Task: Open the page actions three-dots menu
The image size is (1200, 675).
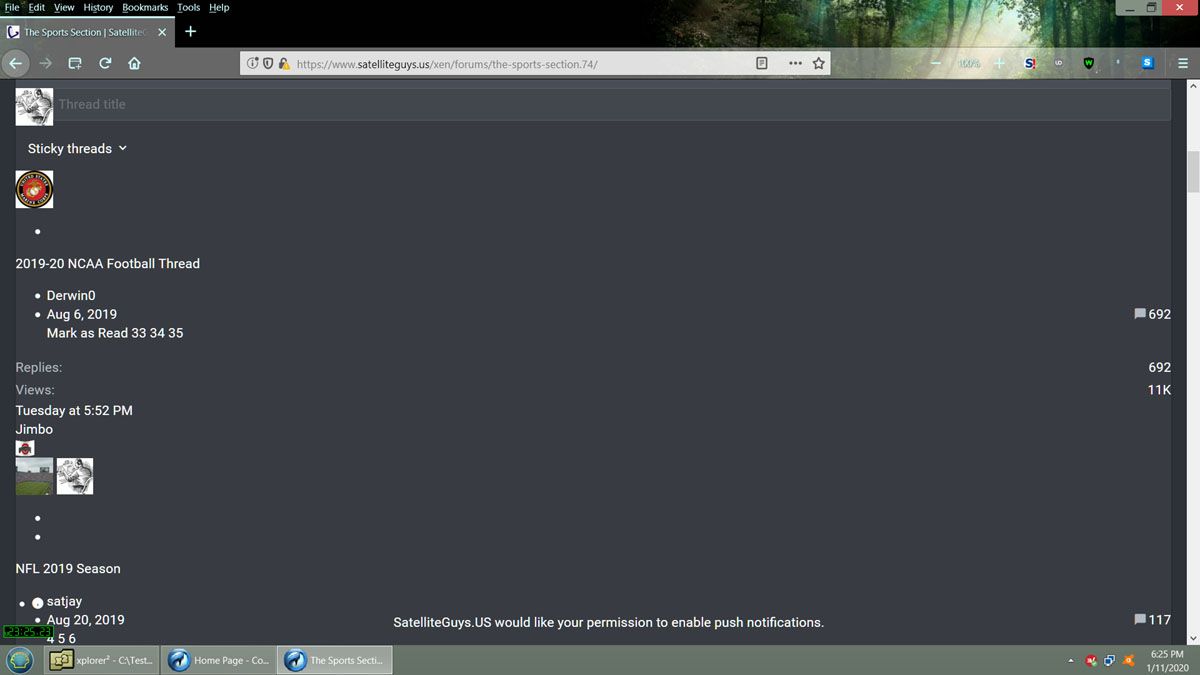Action: pyautogui.click(x=795, y=63)
